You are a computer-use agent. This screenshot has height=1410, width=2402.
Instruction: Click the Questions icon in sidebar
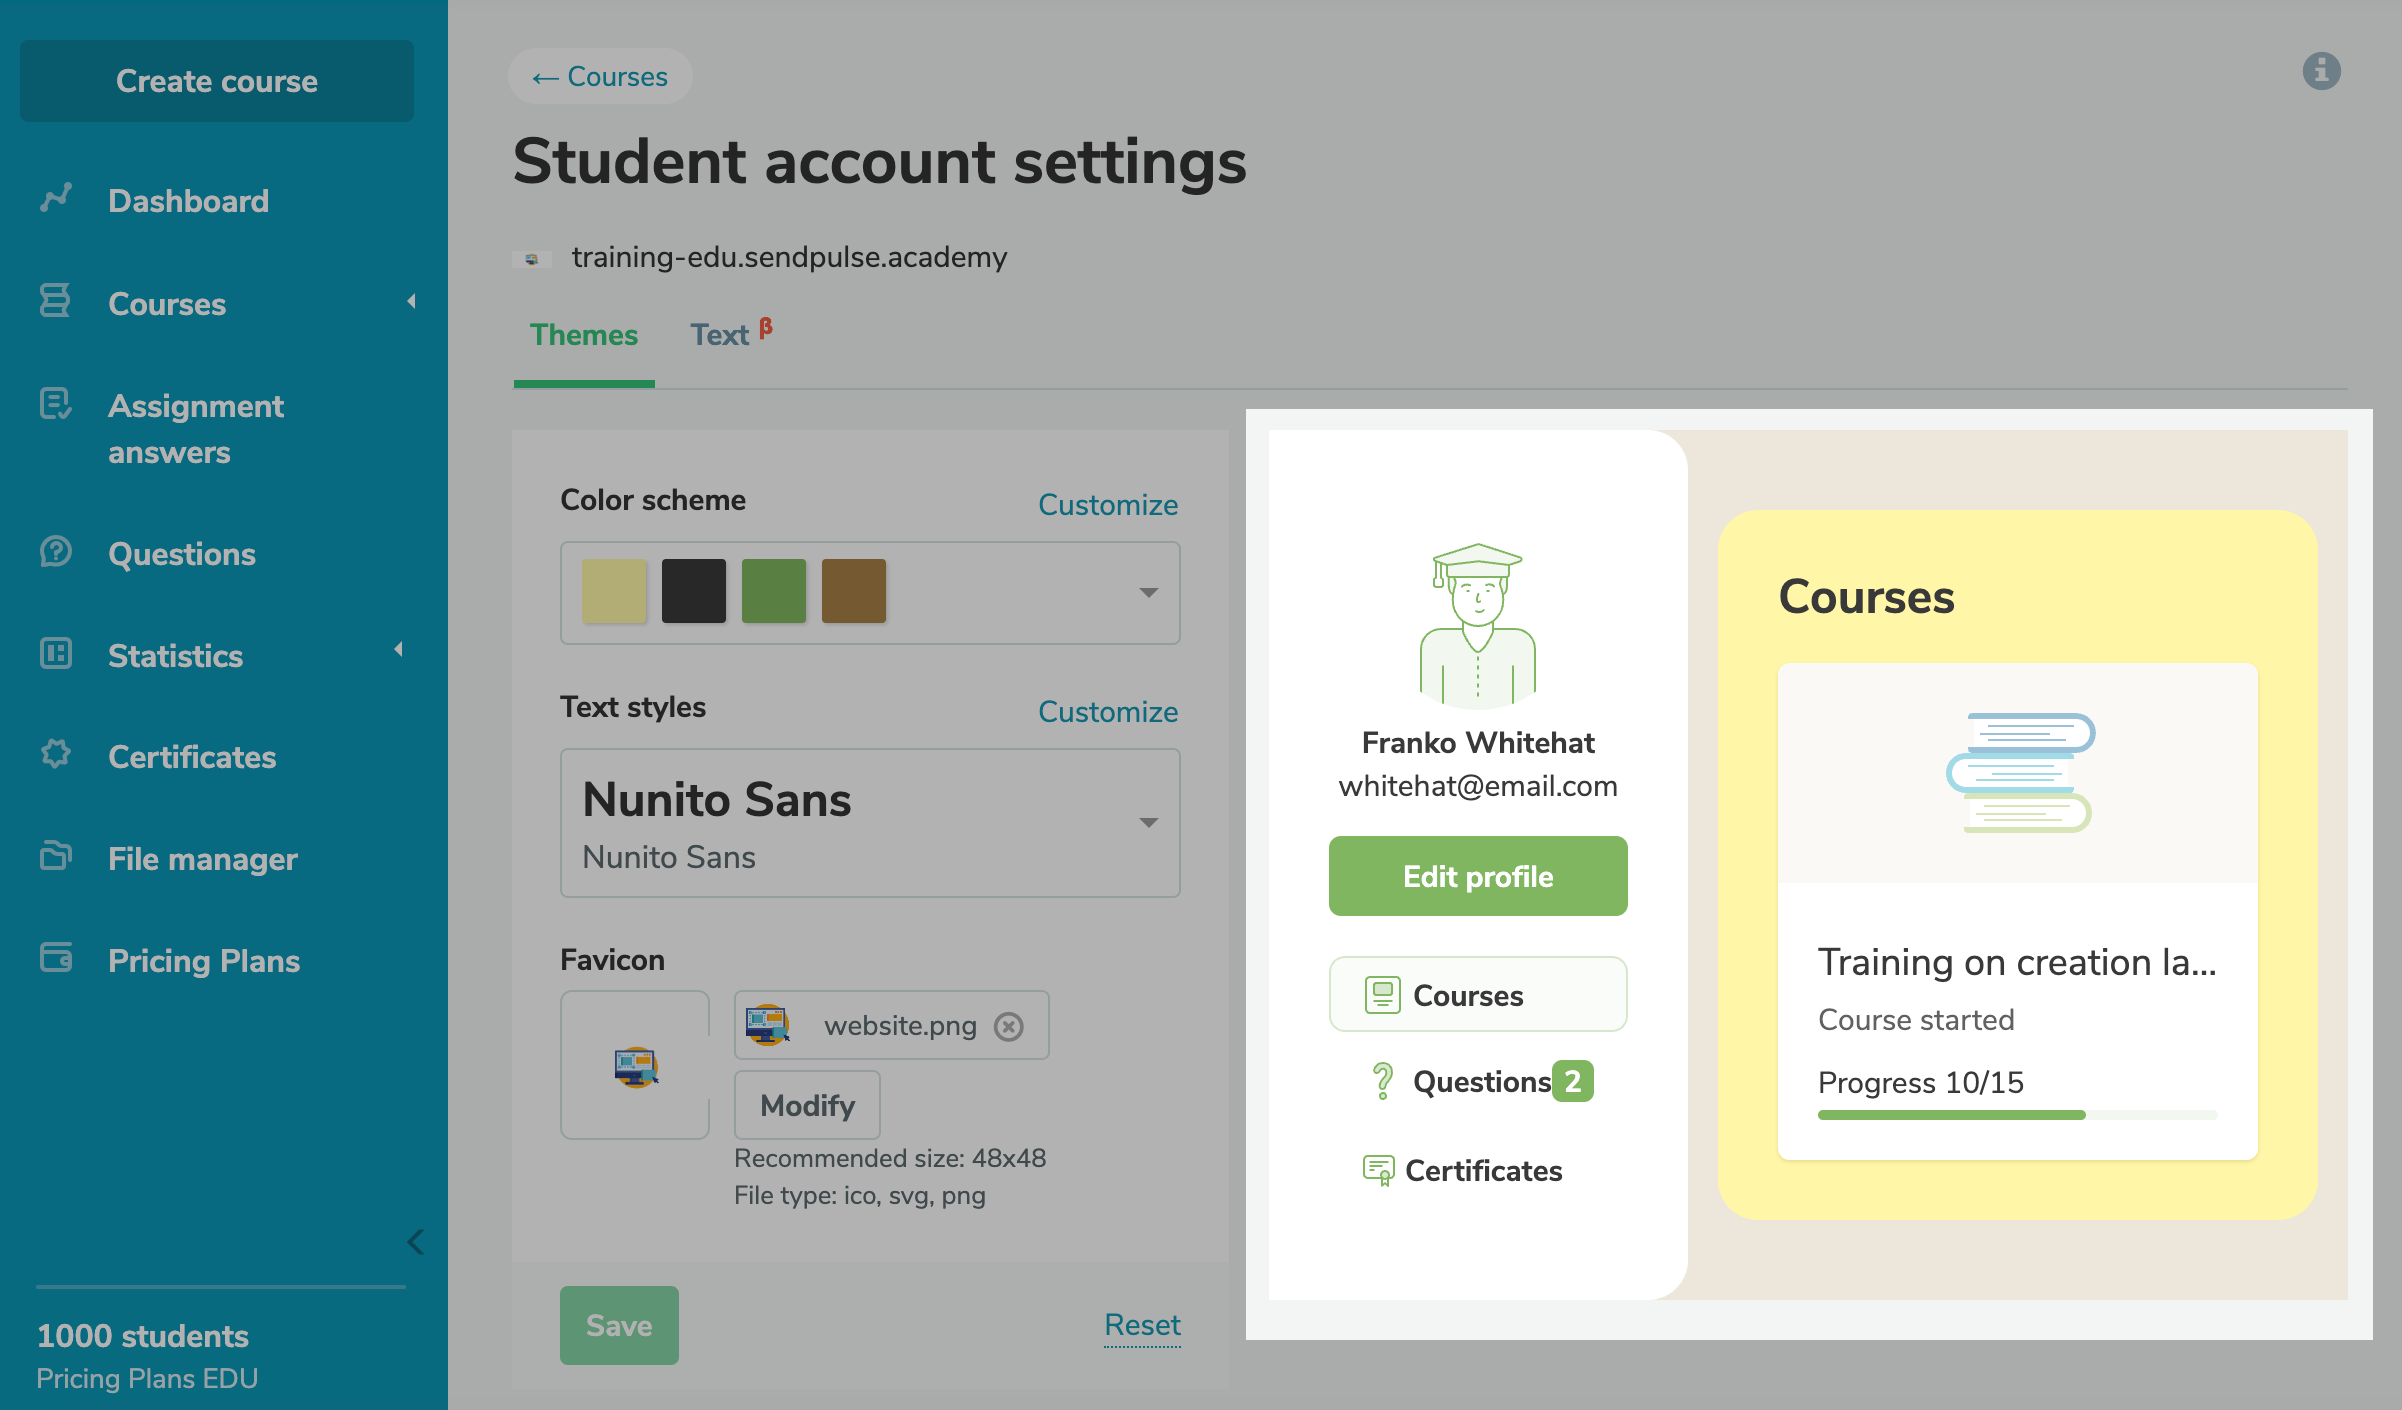tap(56, 552)
